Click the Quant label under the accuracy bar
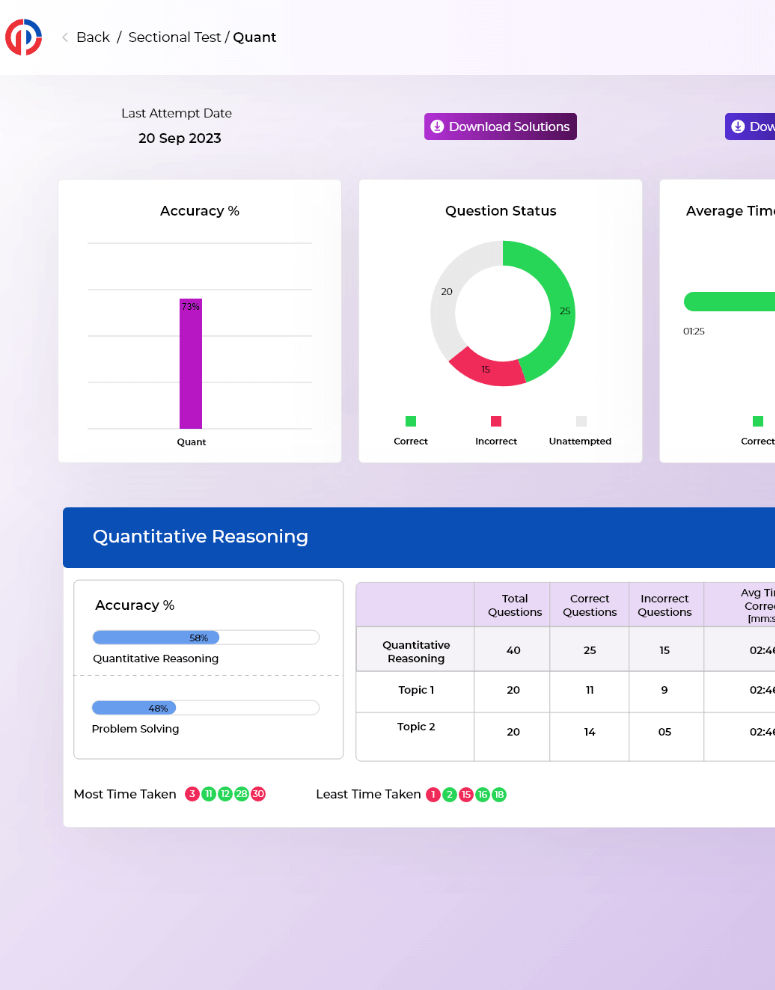775x990 pixels. point(191,442)
